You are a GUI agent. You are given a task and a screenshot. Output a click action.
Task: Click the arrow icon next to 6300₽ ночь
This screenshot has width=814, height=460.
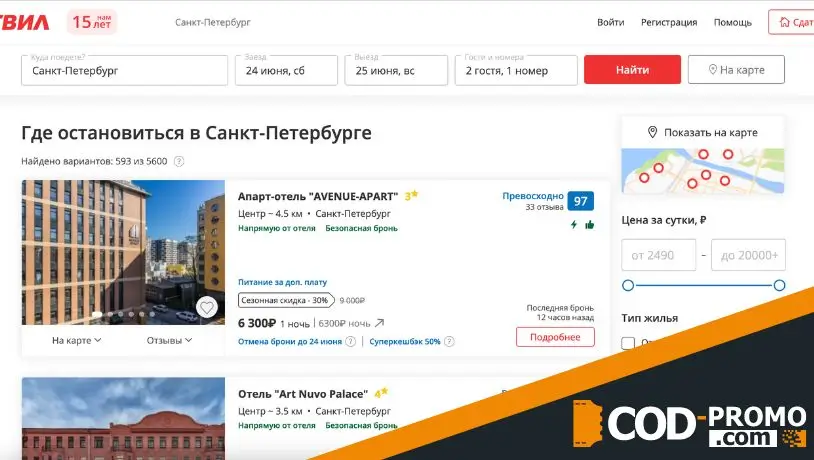tap(379, 323)
